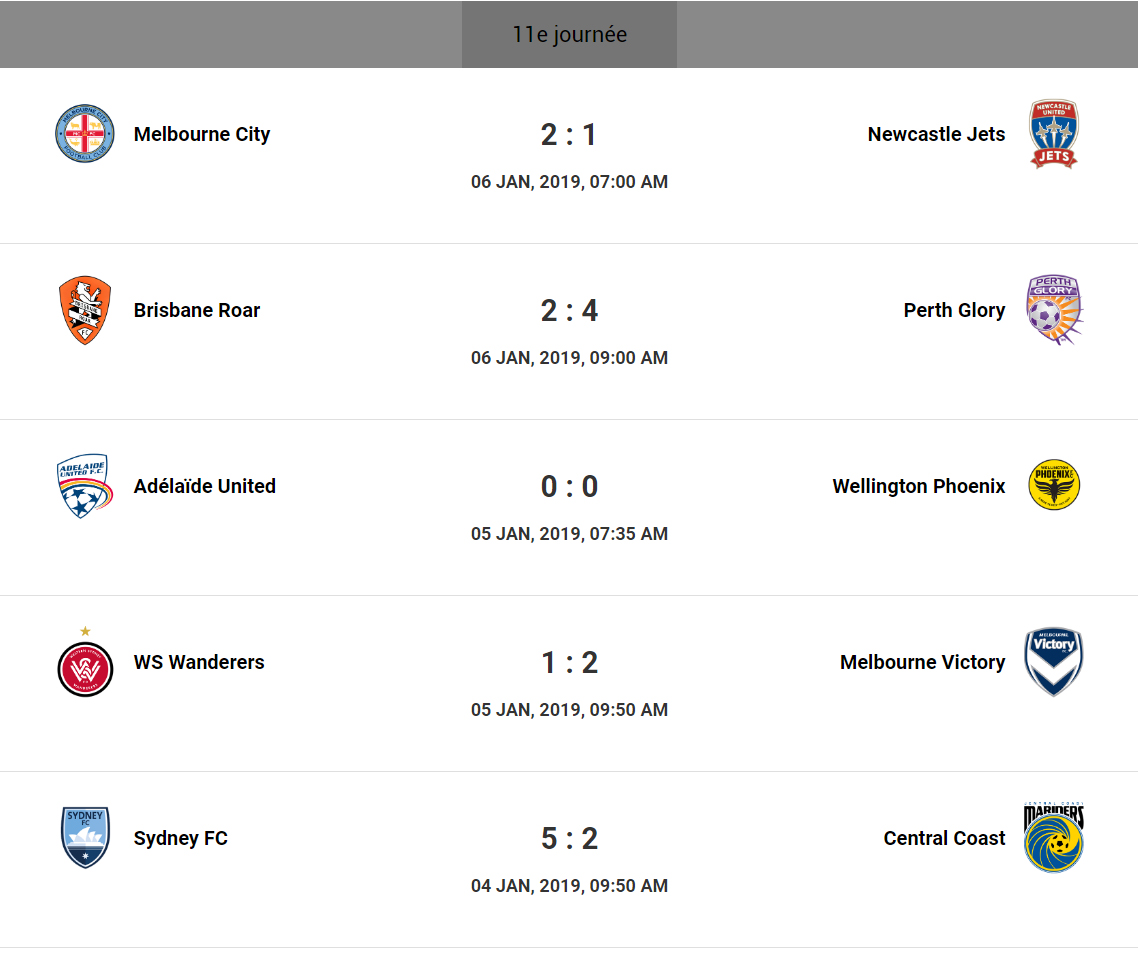Image resolution: width=1138 pixels, height=954 pixels.
Task: Click the 2 : 4 match score
Action: pos(569,310)
